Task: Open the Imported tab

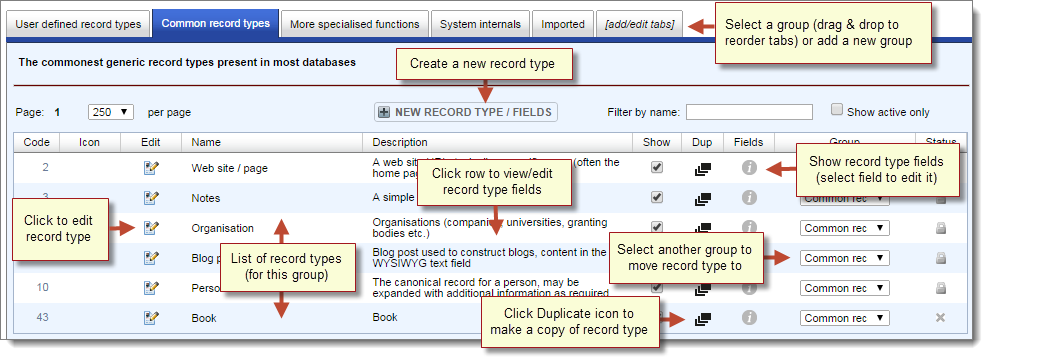Action: [x=563, y=24]
